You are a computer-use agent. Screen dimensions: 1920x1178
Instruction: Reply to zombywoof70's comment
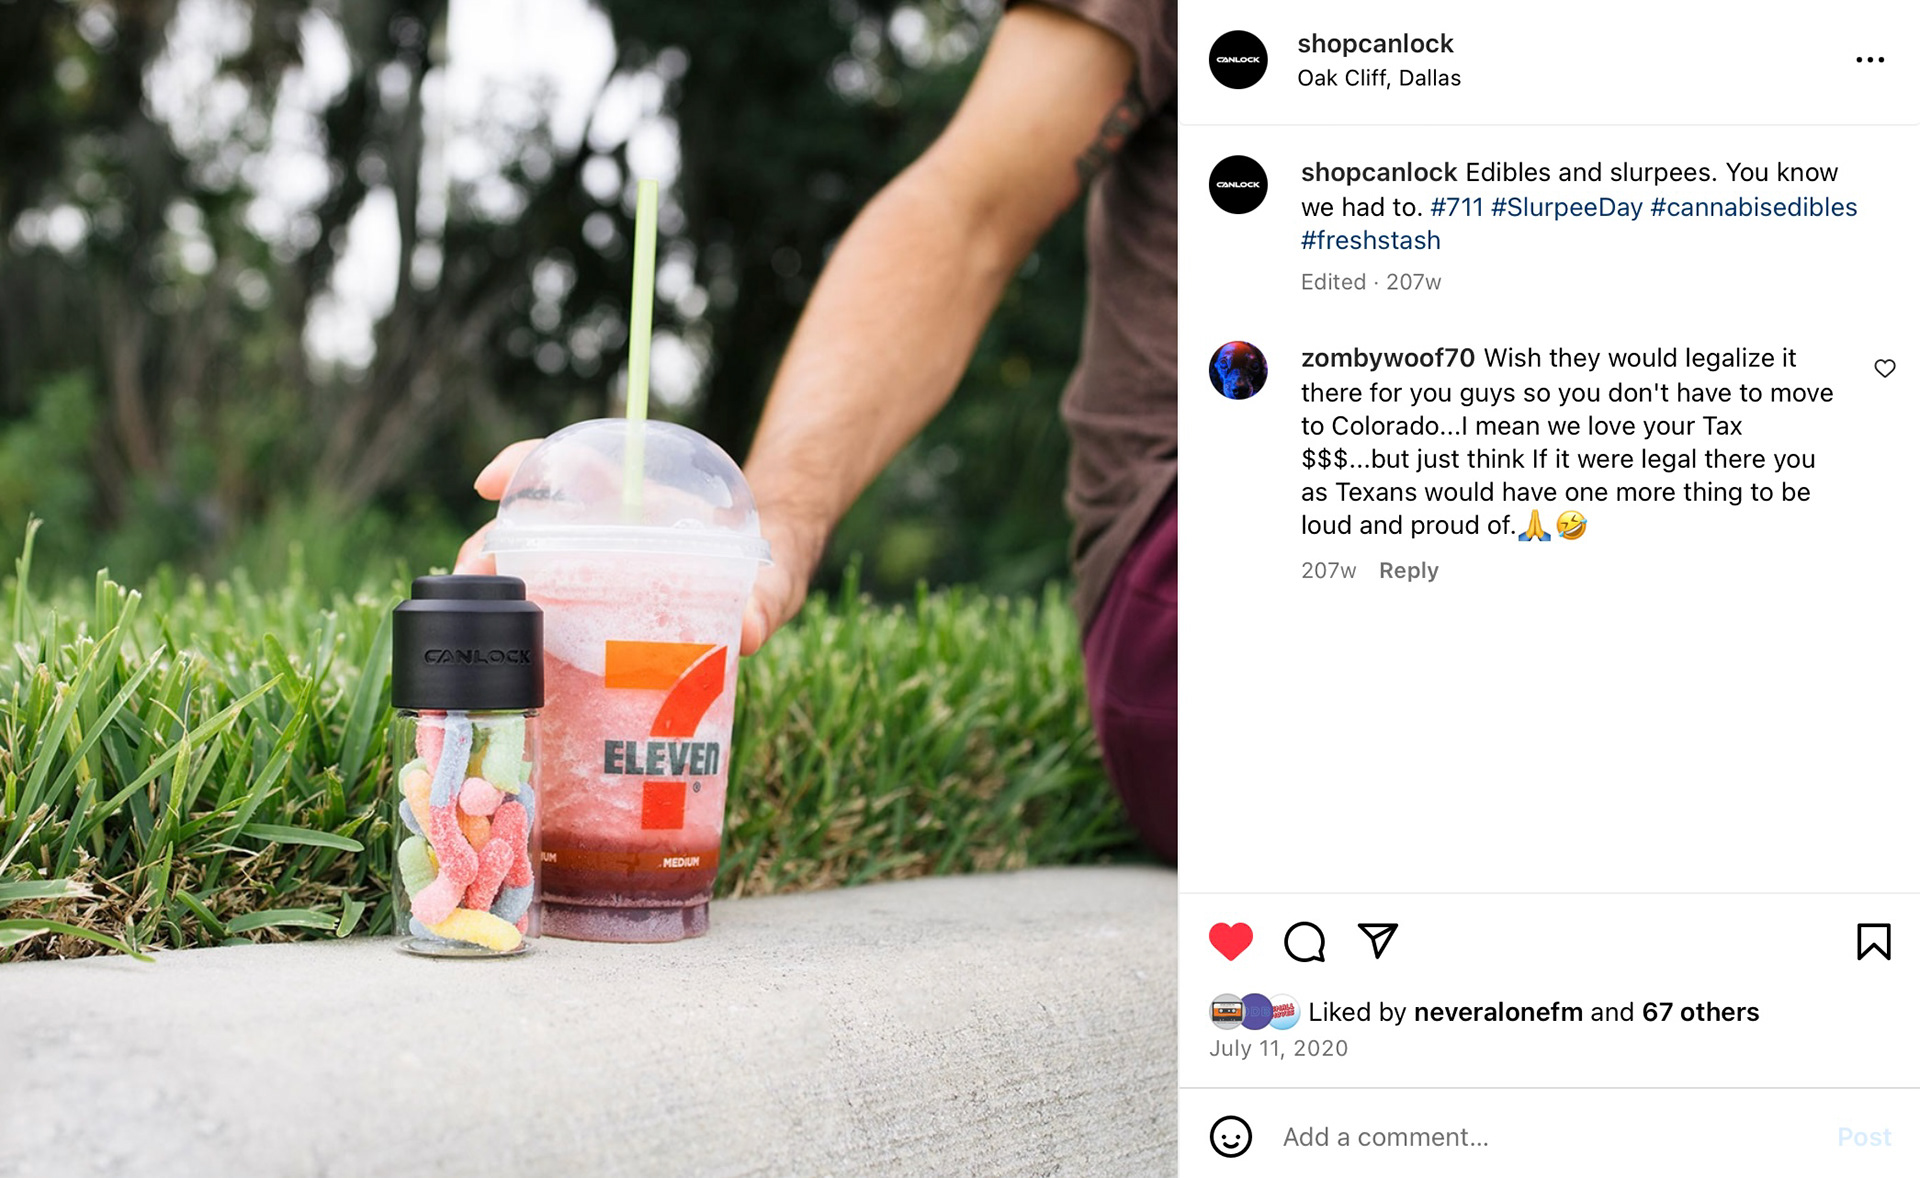point(1408,570)
